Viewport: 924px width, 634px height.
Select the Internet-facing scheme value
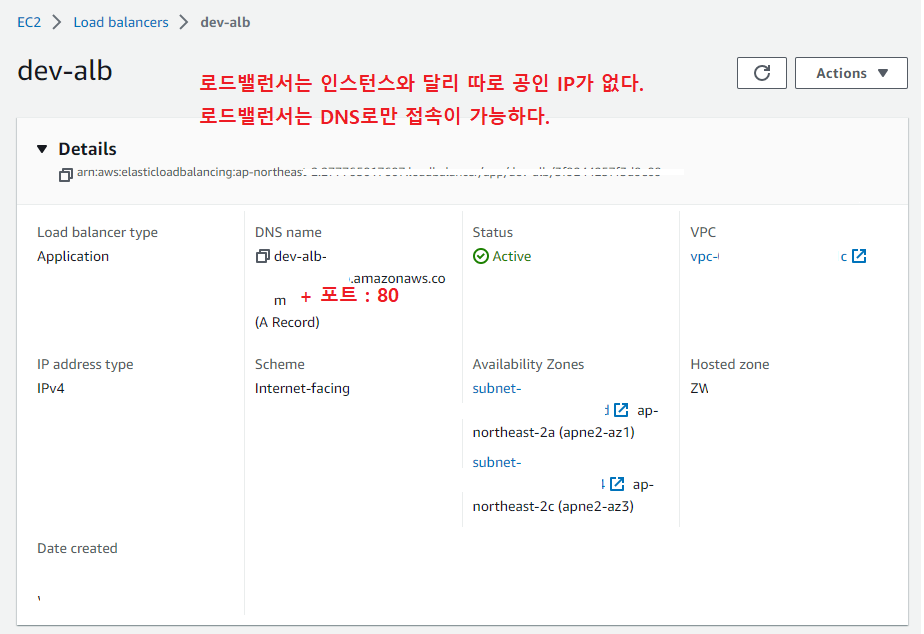(302, 388)
